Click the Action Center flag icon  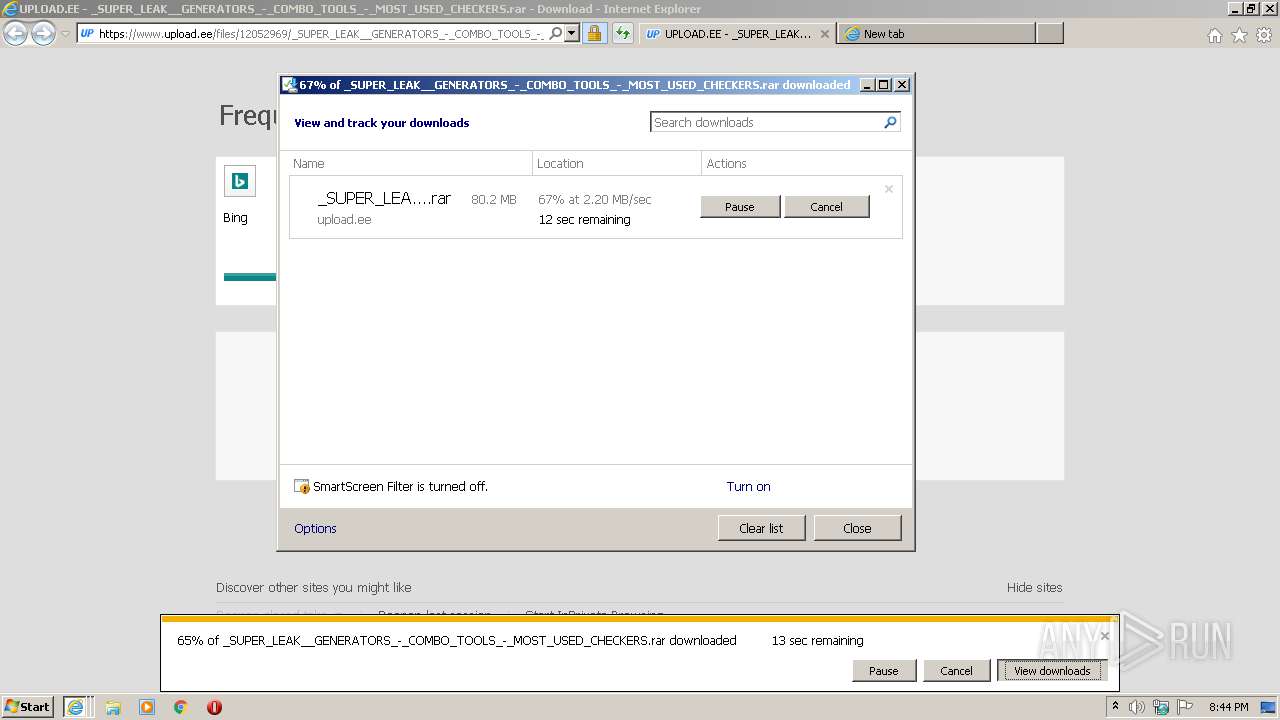coord(1185,707)
